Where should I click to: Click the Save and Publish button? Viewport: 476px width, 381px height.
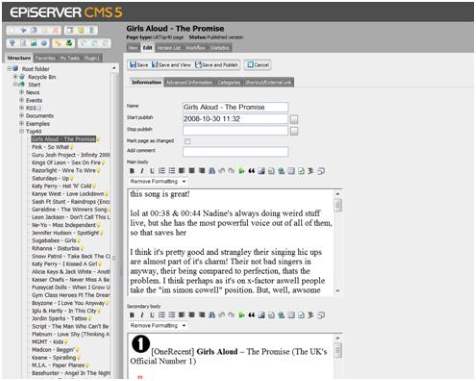click(217, 65)
